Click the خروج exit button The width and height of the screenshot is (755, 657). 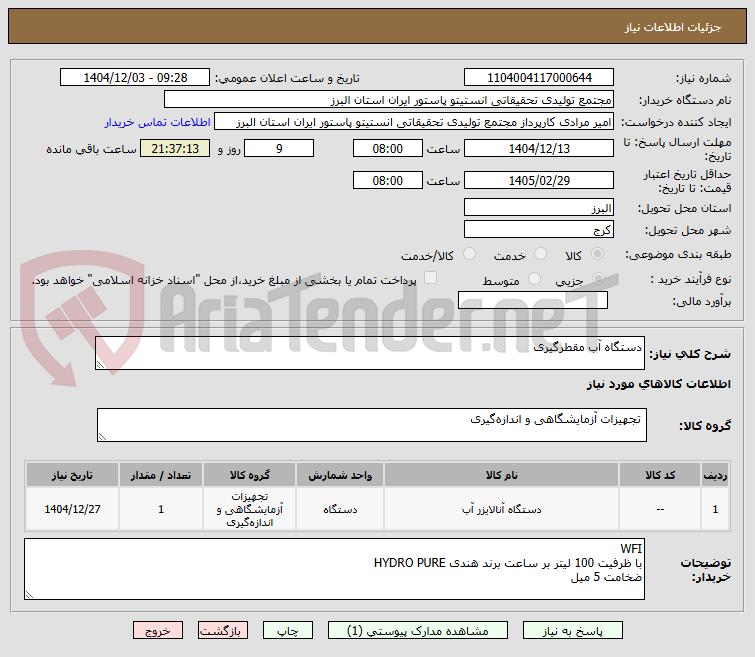tap(158, 631)
